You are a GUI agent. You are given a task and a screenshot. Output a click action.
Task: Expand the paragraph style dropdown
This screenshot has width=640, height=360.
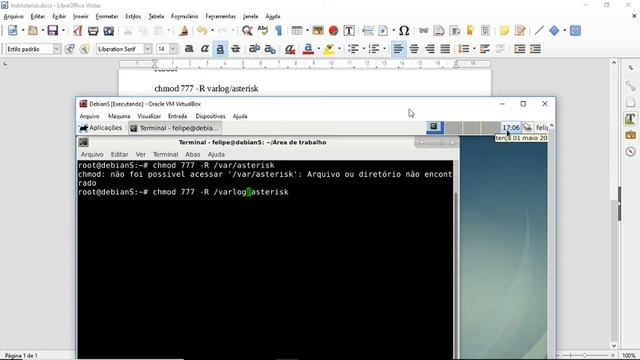pos(57,49)
